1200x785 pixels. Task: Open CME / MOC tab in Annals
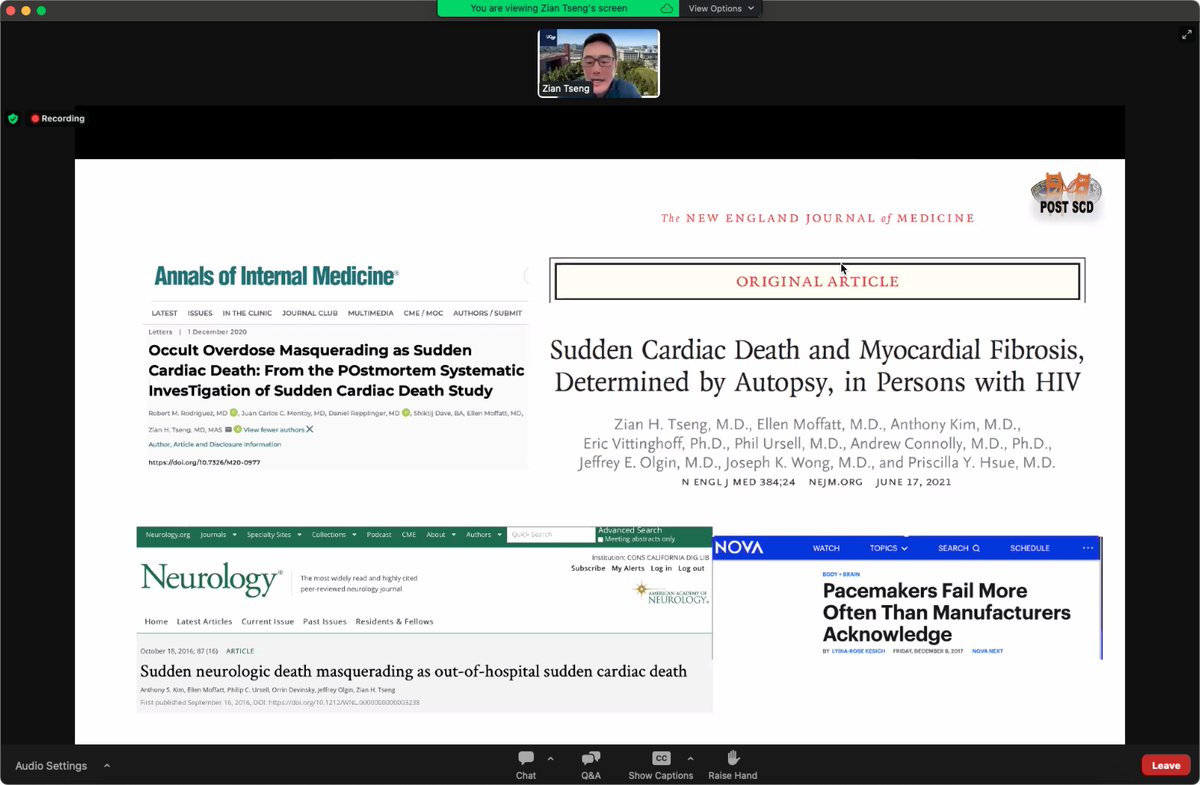coord(423,313)
